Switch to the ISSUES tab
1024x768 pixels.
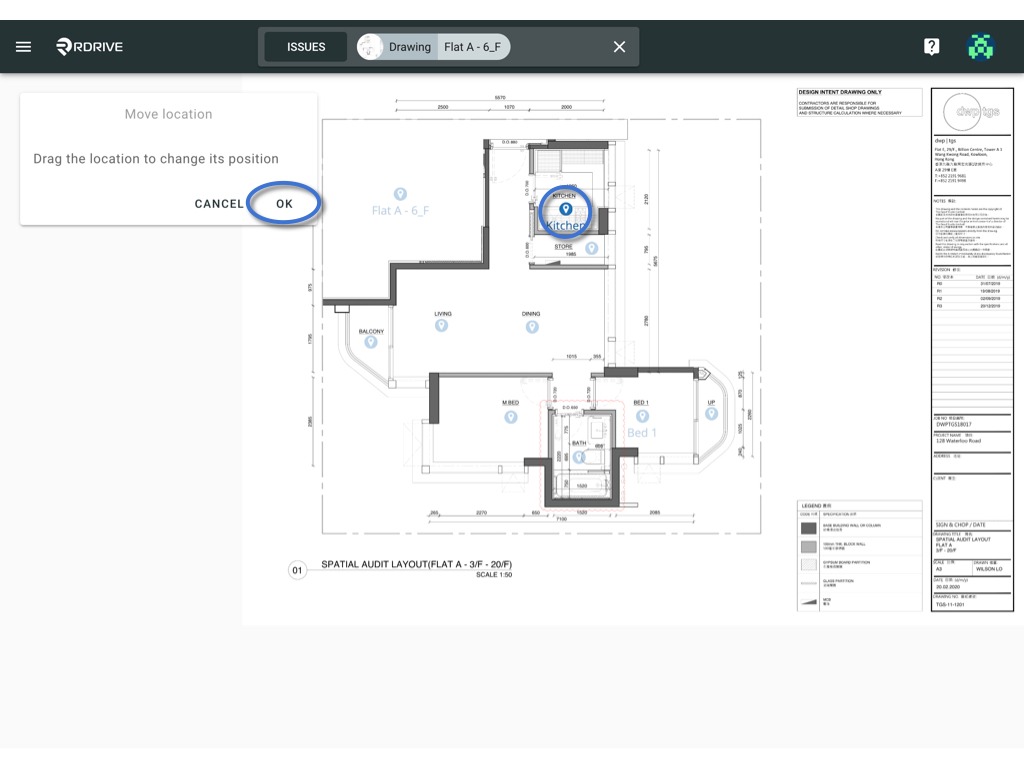tap(306, 47)
